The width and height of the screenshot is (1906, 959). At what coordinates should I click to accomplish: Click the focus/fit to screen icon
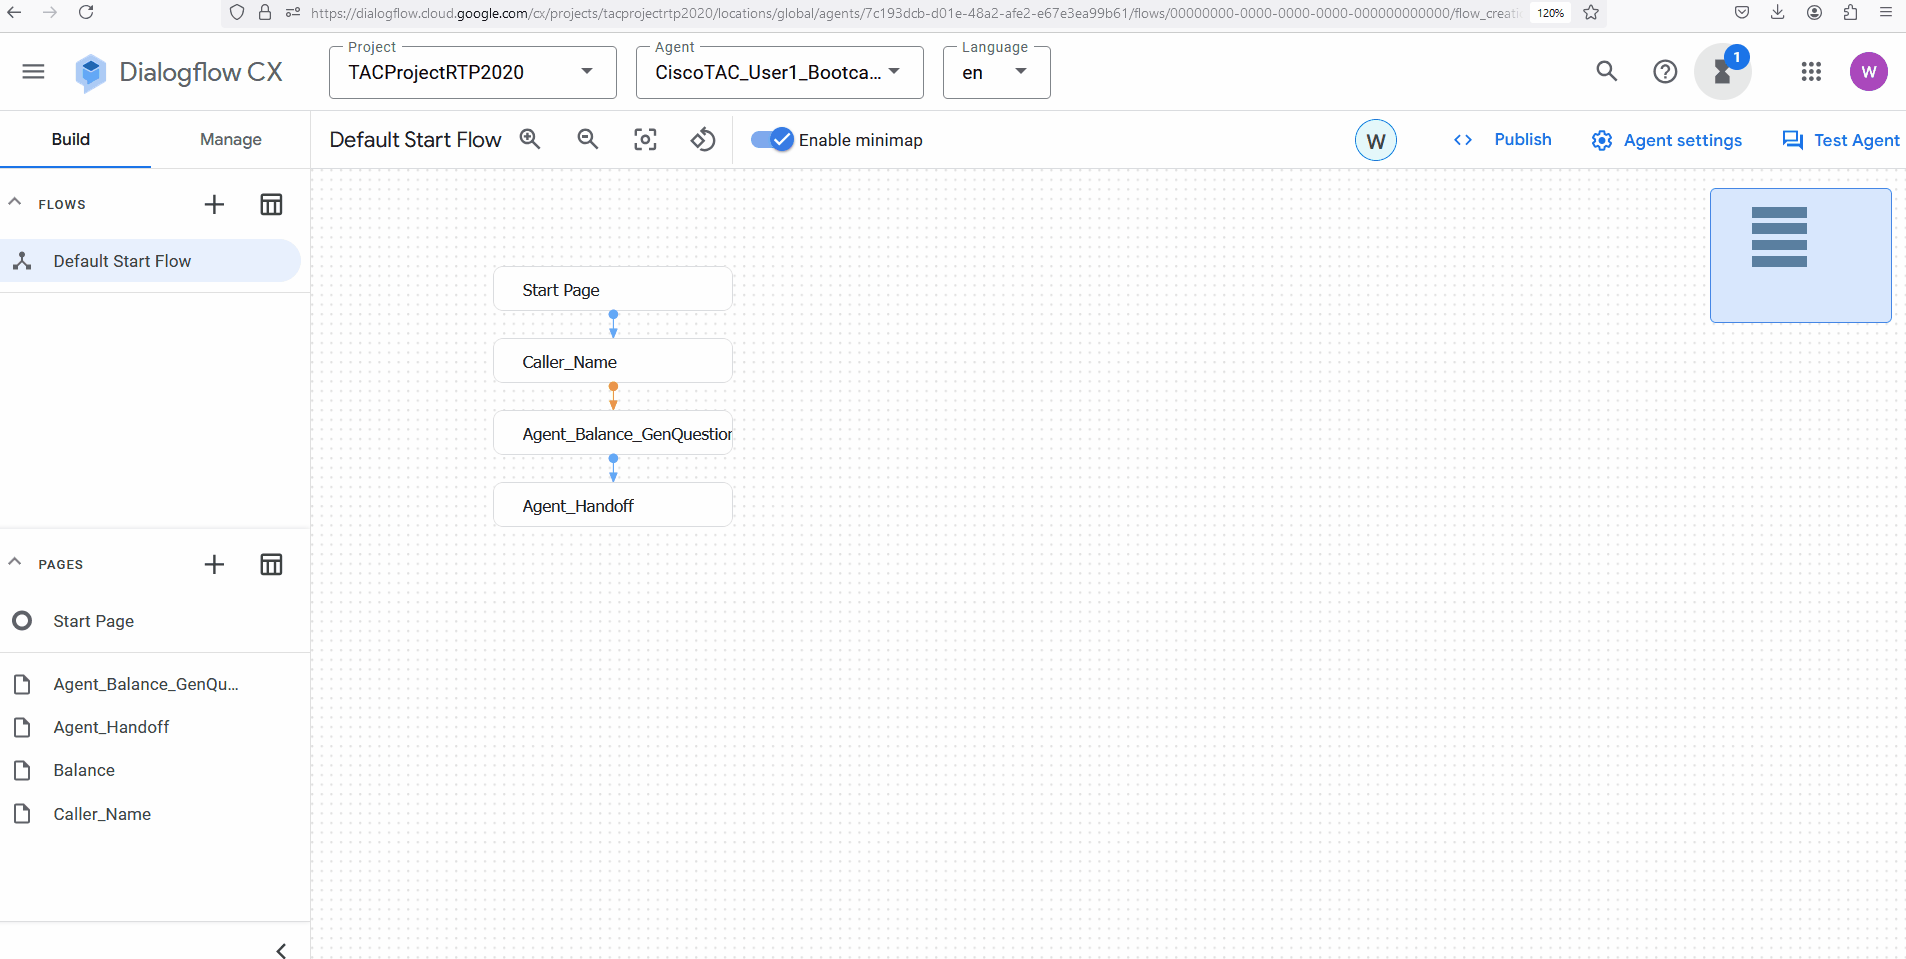(646, 140)
